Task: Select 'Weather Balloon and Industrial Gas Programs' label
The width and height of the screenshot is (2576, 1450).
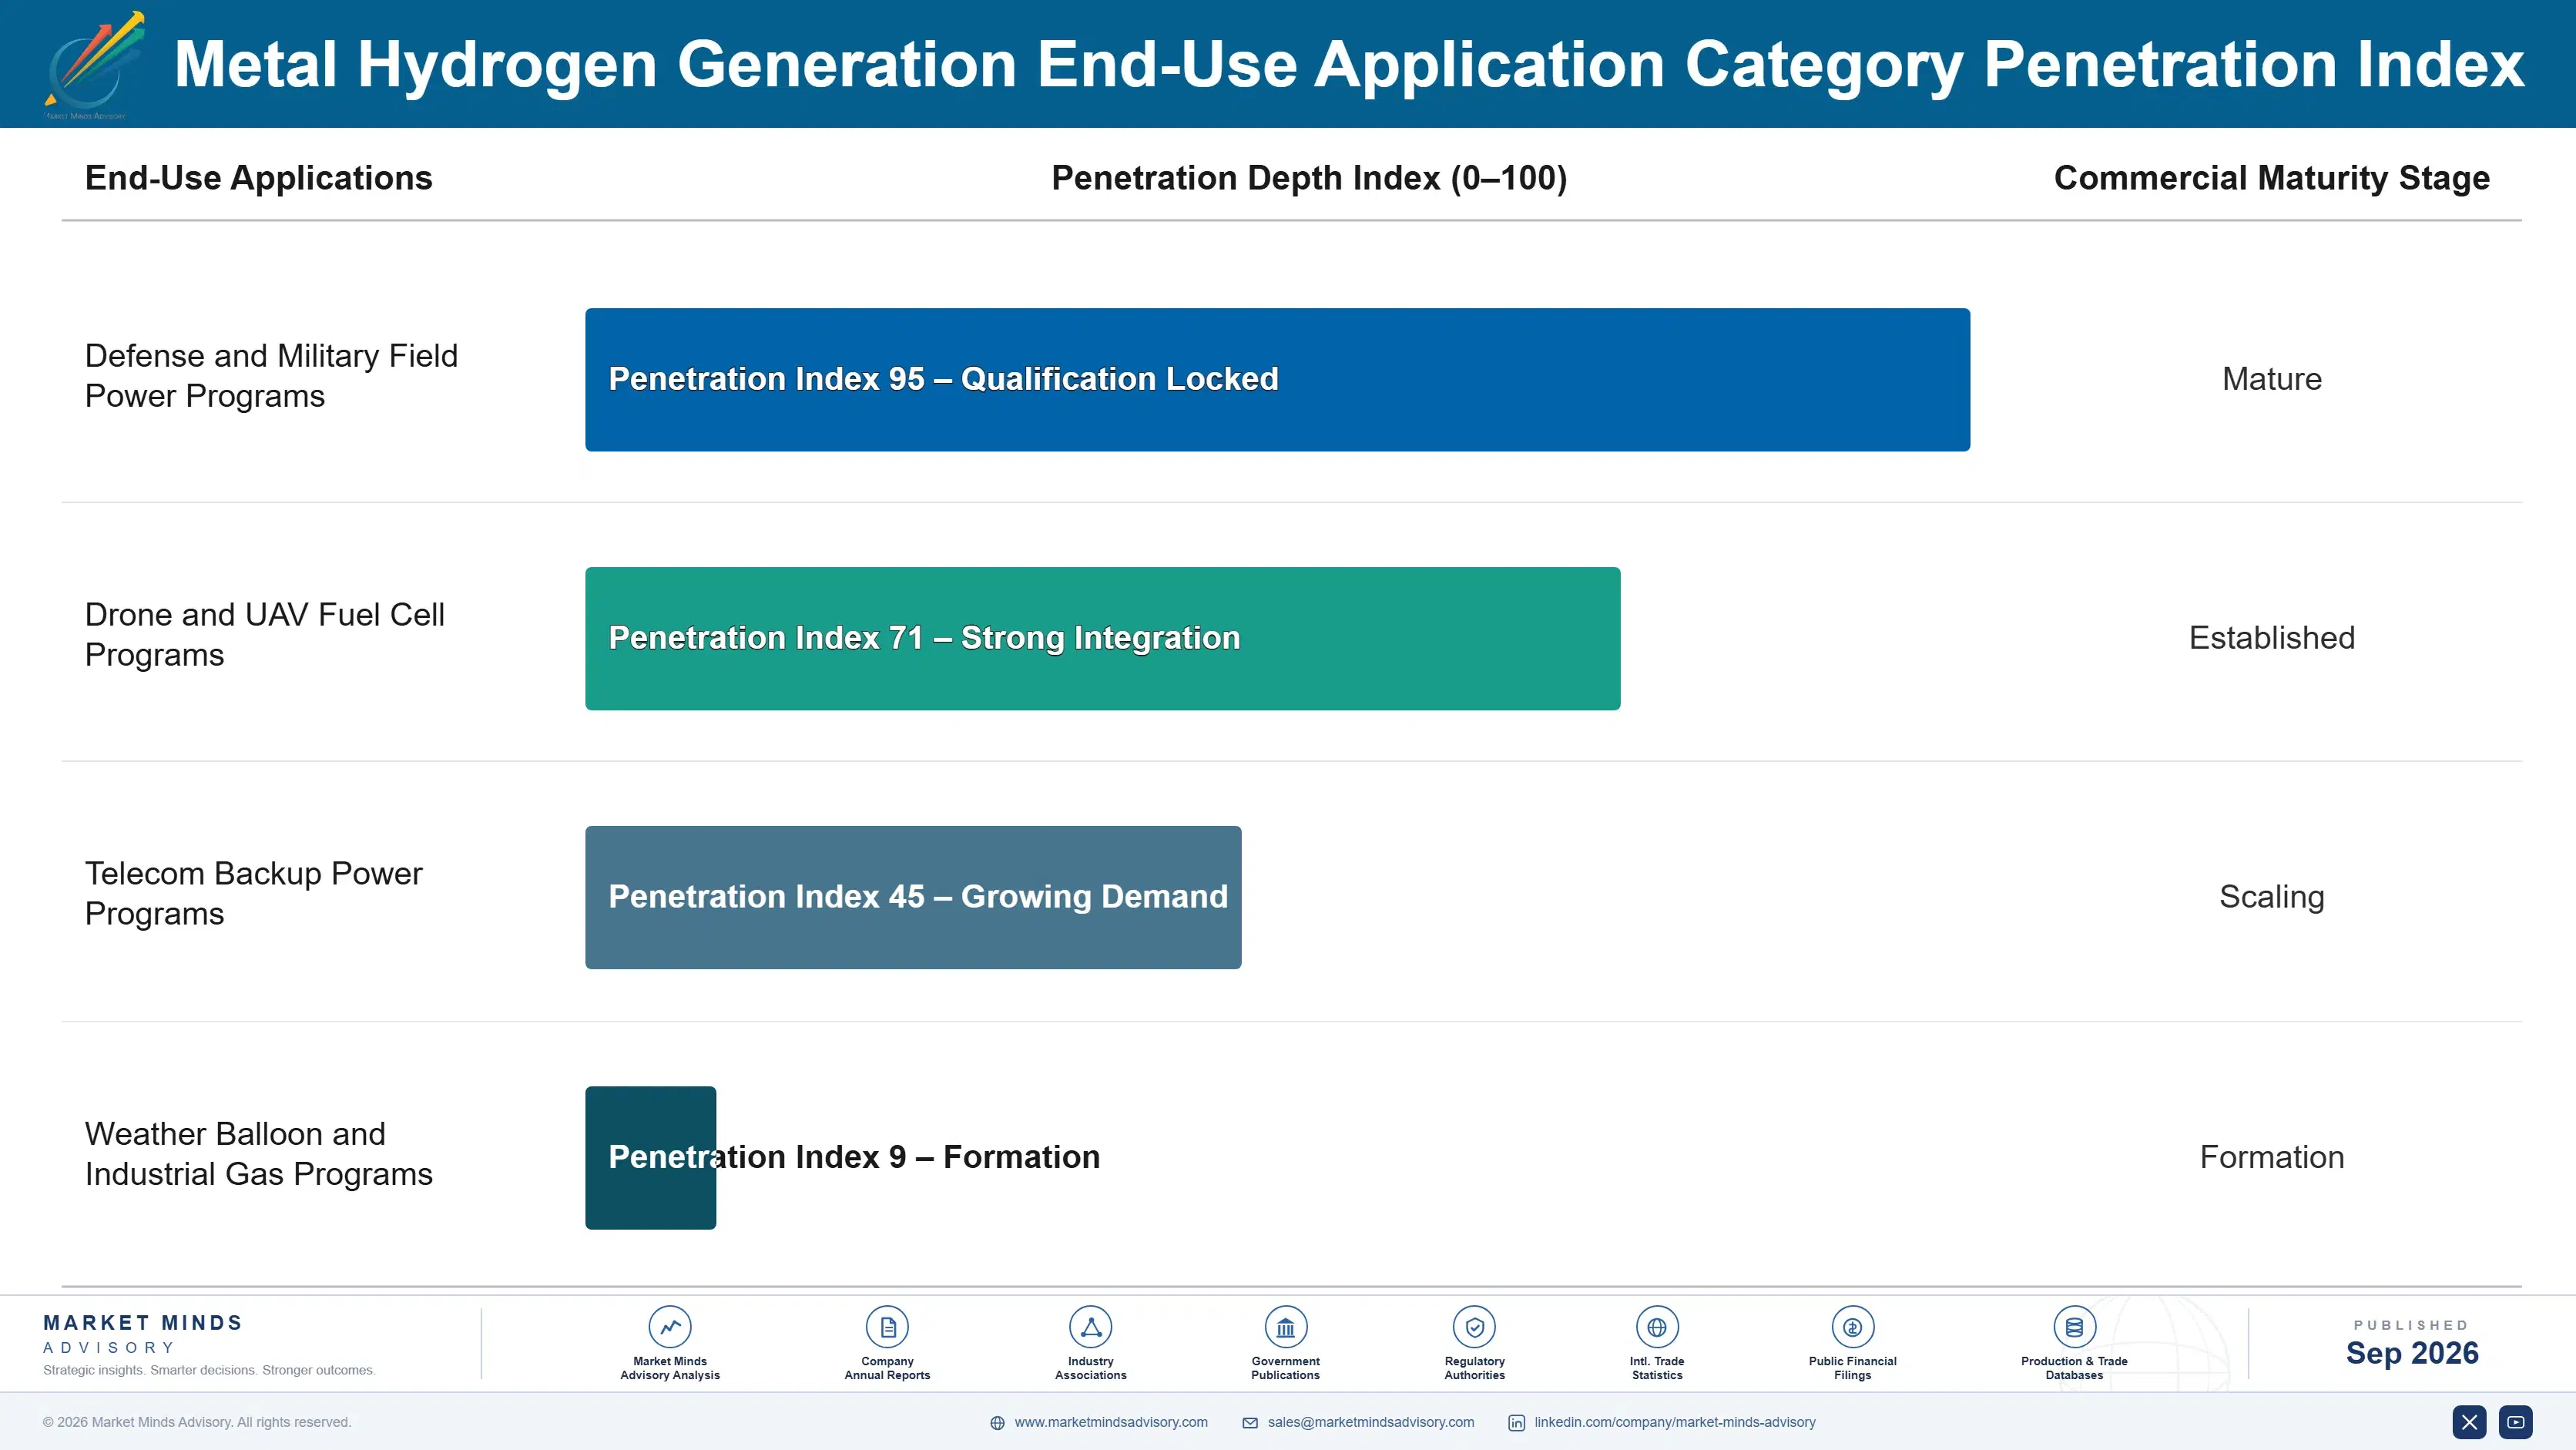Action: click(x=259, y=1154)
